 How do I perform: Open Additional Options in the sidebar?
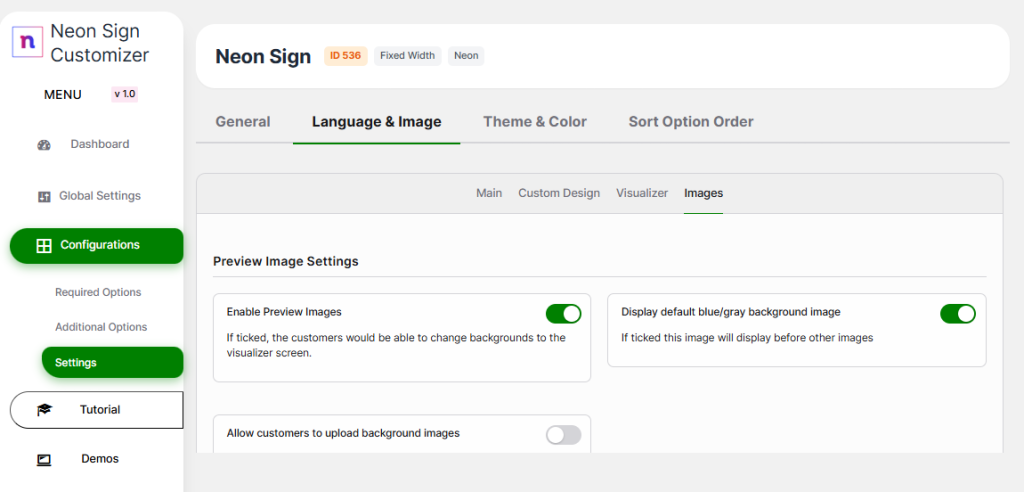tap(101, 327)
